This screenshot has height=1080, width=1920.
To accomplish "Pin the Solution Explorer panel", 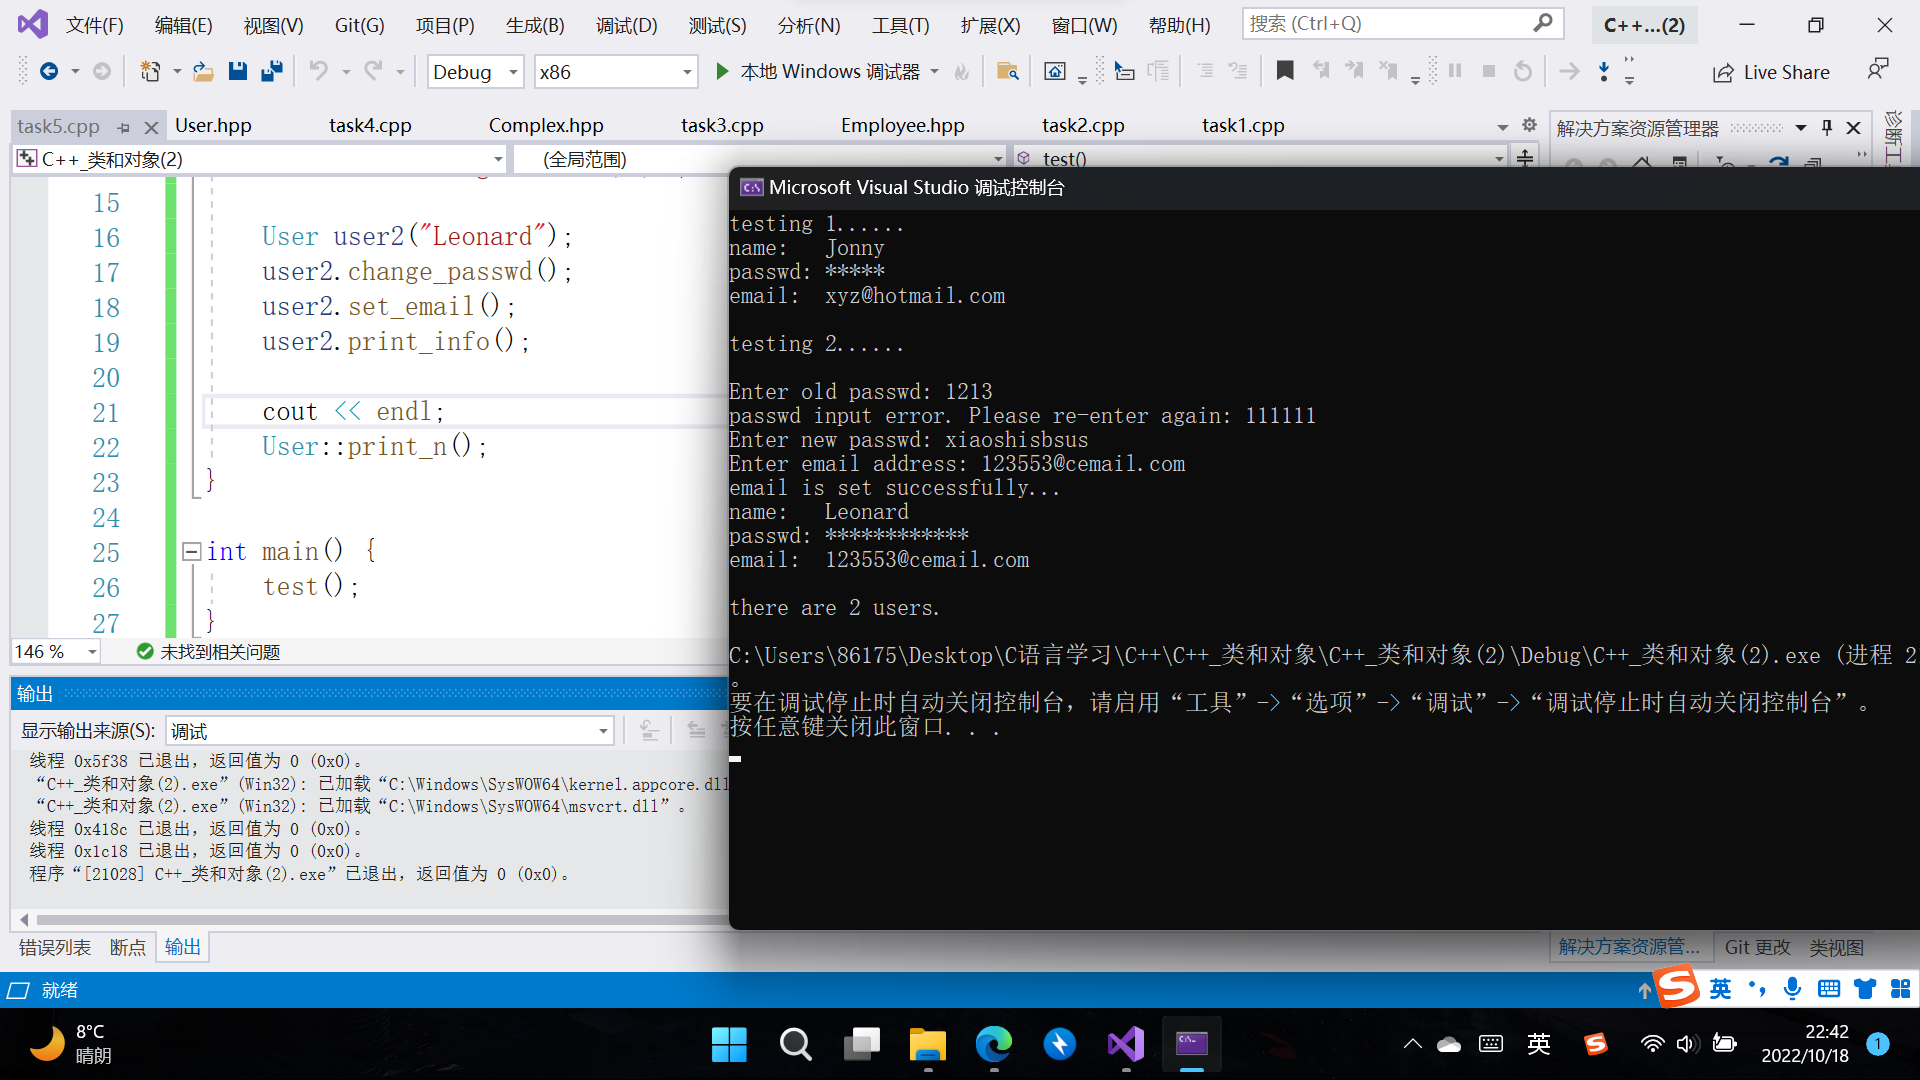I will point(1827,127).
